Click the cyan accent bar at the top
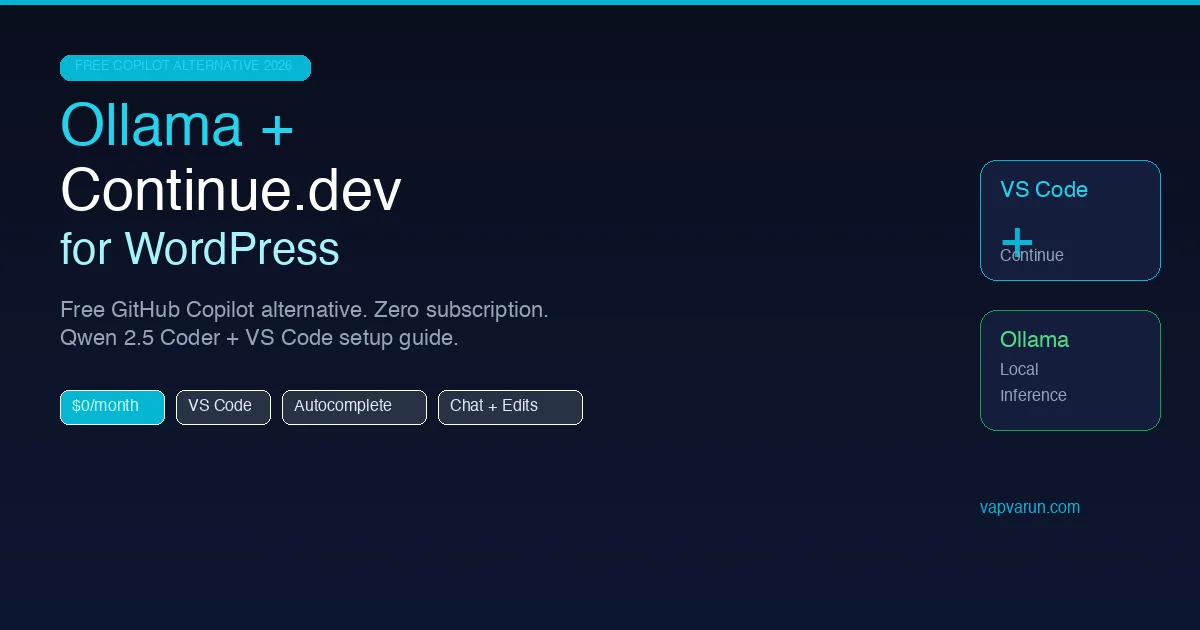Viewport: 1200px width, 630px height. pos(600,2)
